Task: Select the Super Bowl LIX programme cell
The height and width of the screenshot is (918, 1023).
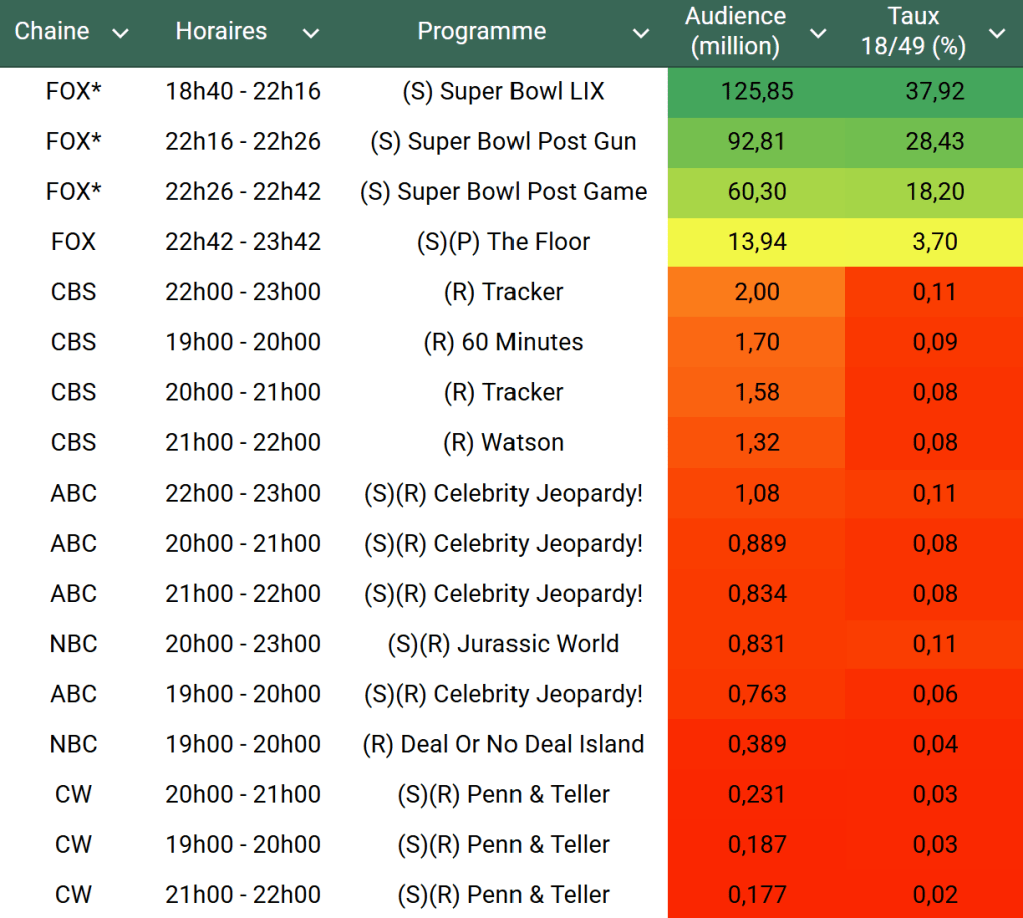Action: click(503, 92)
